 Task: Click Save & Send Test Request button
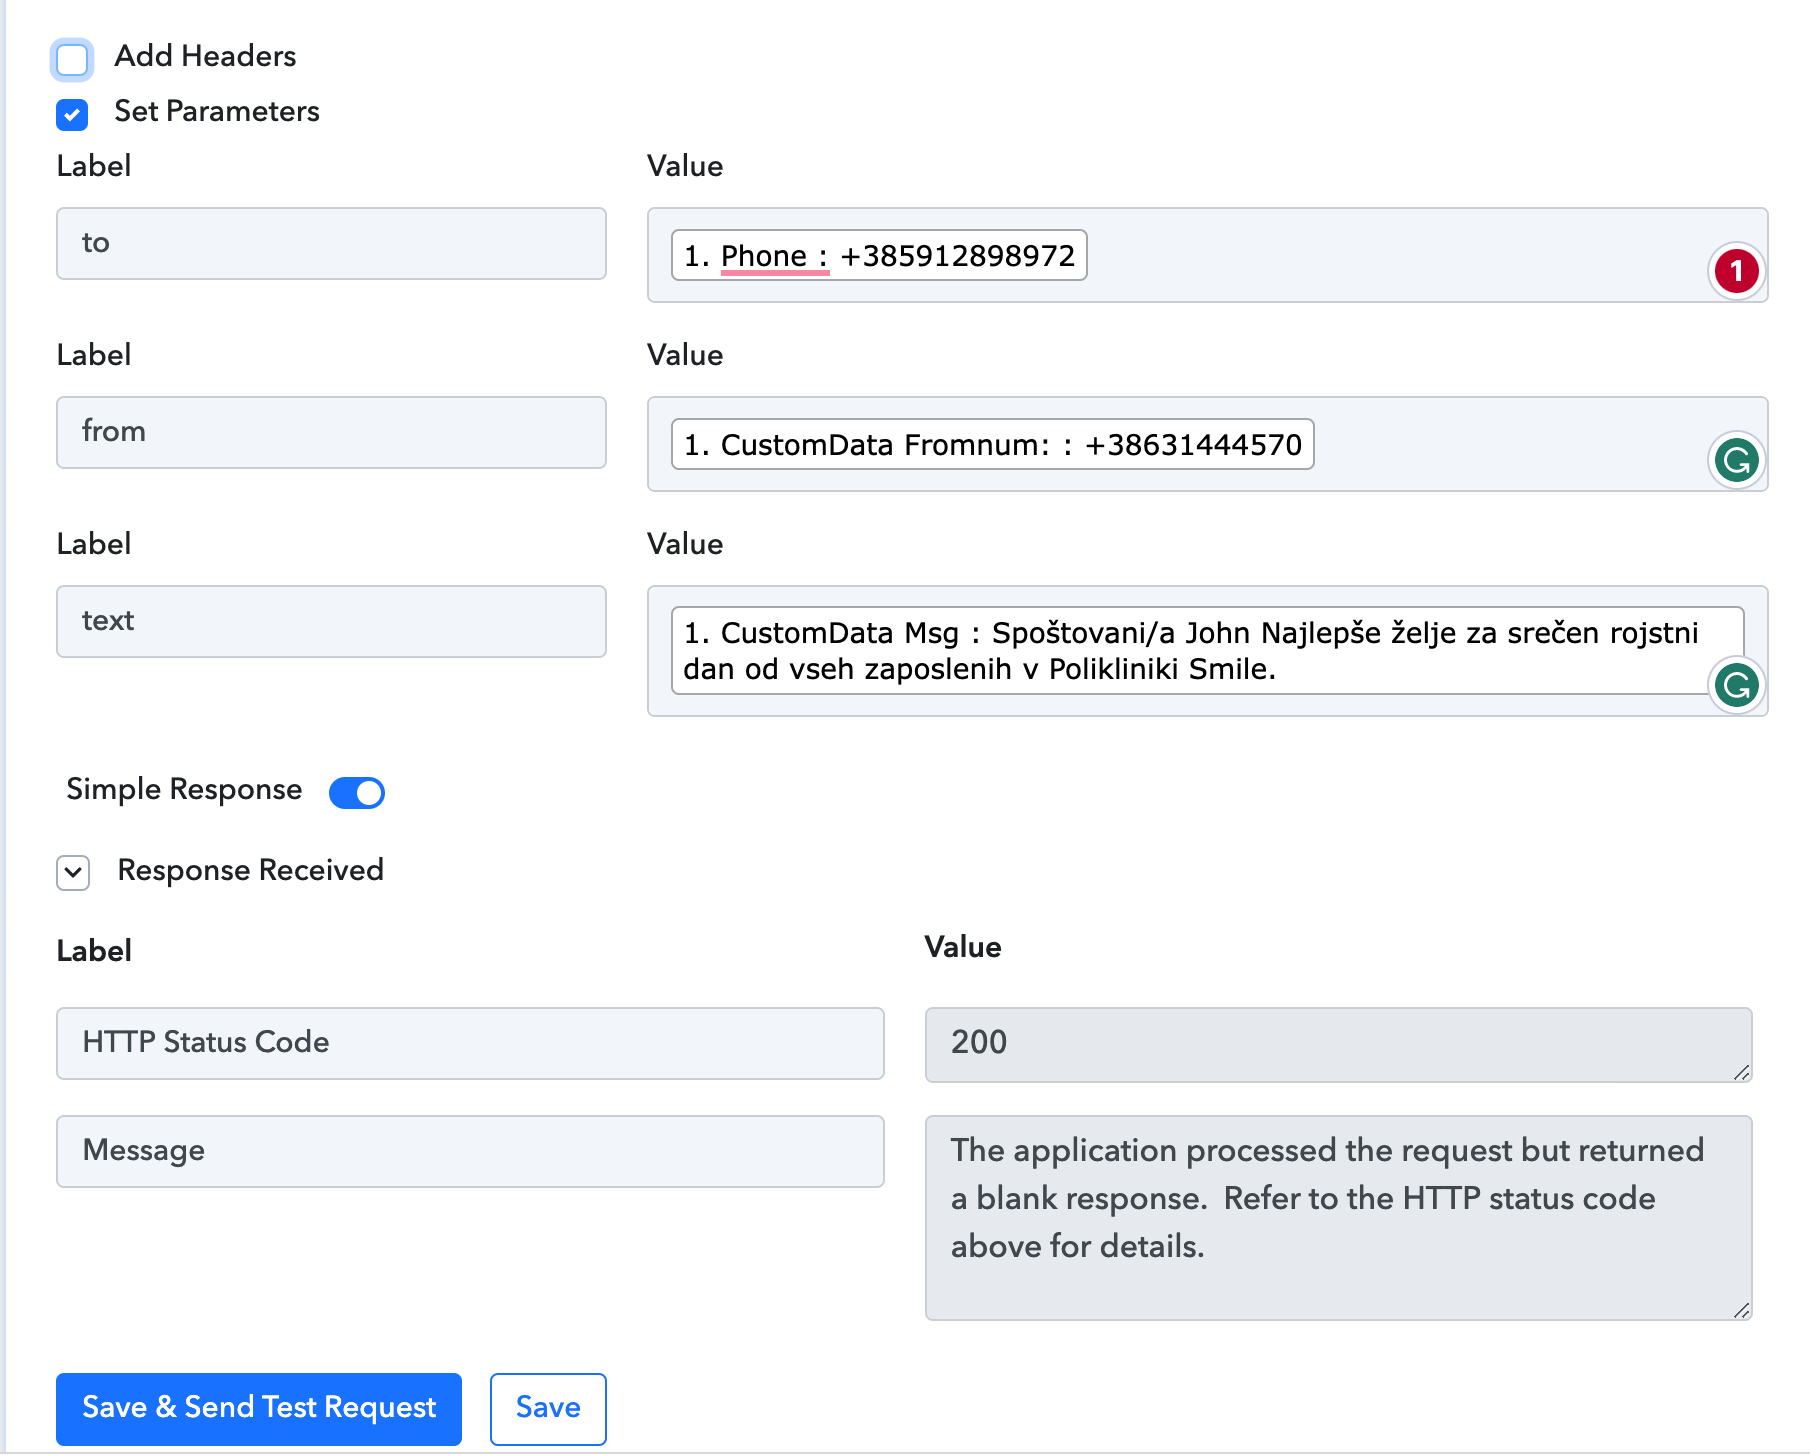pyautogui.click(x=259, y=1408)
